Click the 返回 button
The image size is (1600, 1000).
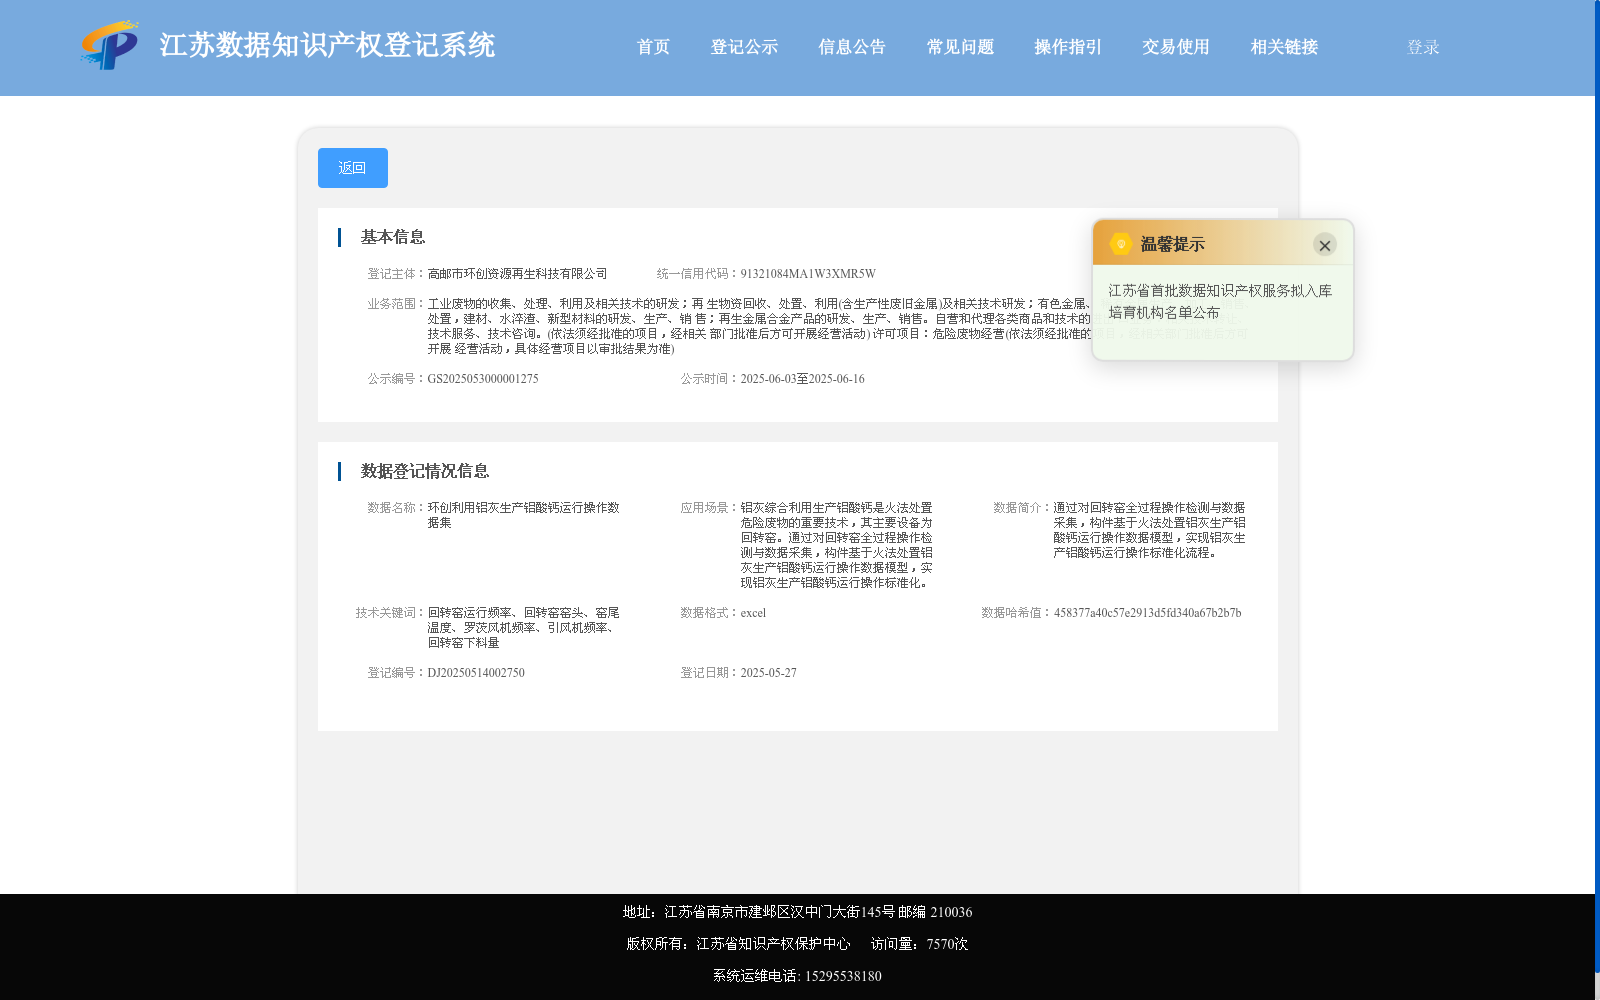point(353,168)
